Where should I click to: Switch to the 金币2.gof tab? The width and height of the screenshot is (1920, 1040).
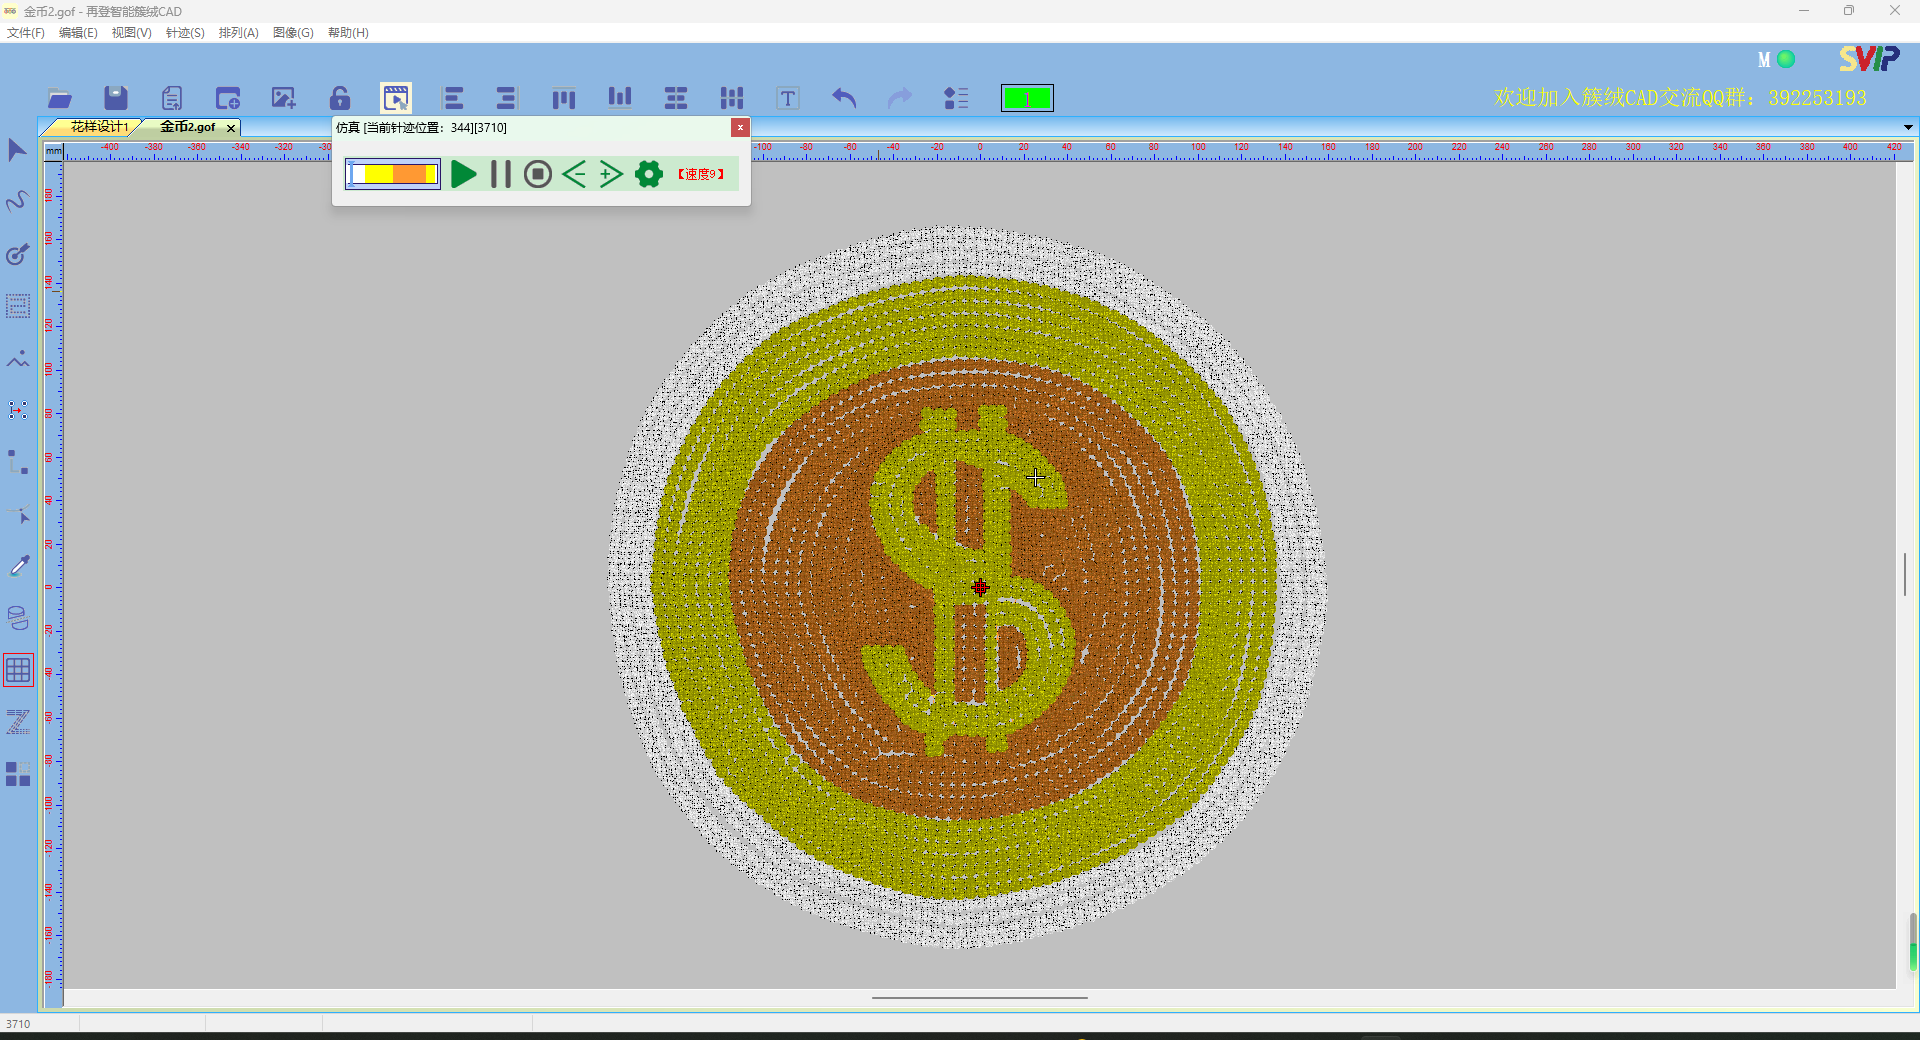click(188, 127)
